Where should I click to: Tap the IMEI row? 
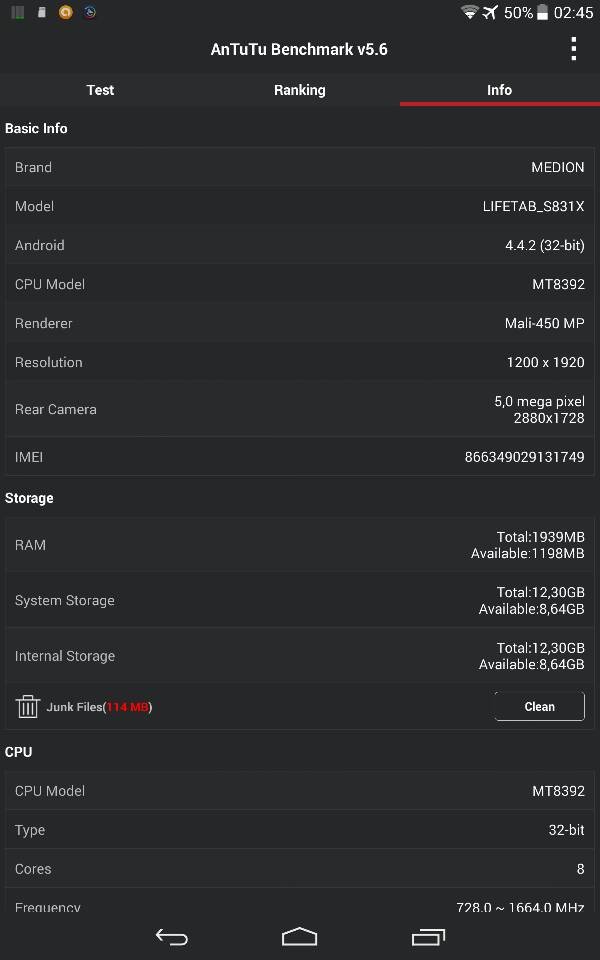pyautogui.click(x=299, y=457)
